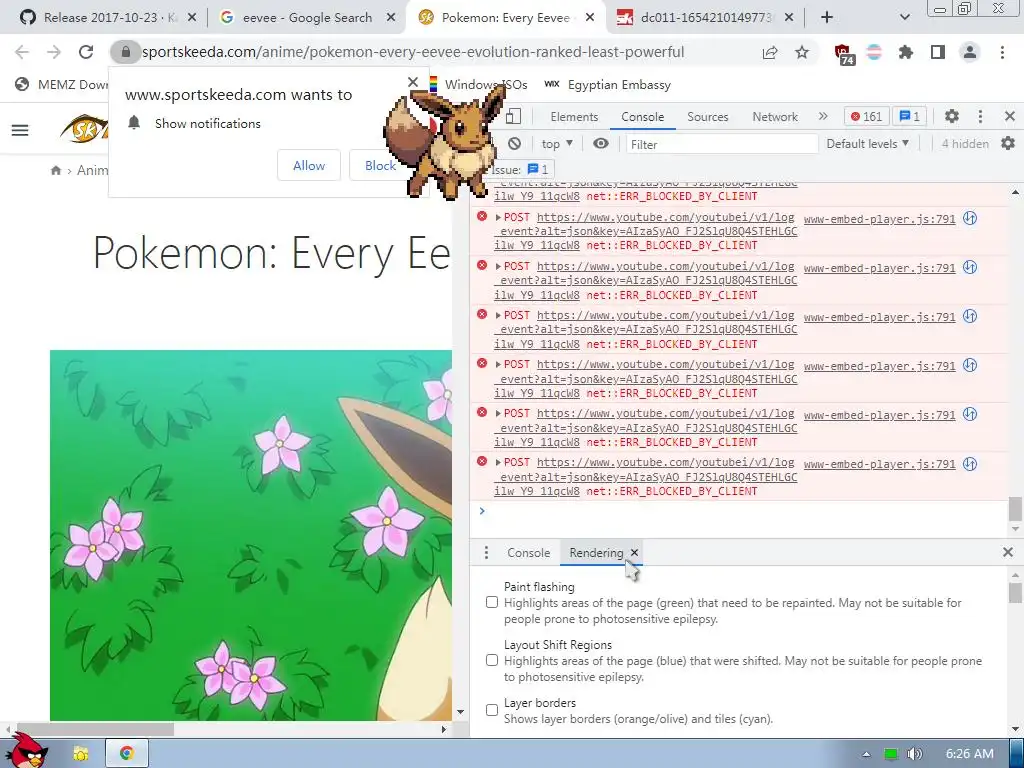
Task: Select the Console tab in DevTools top bar
Action: pyautogui.click(x=643, y=116)
